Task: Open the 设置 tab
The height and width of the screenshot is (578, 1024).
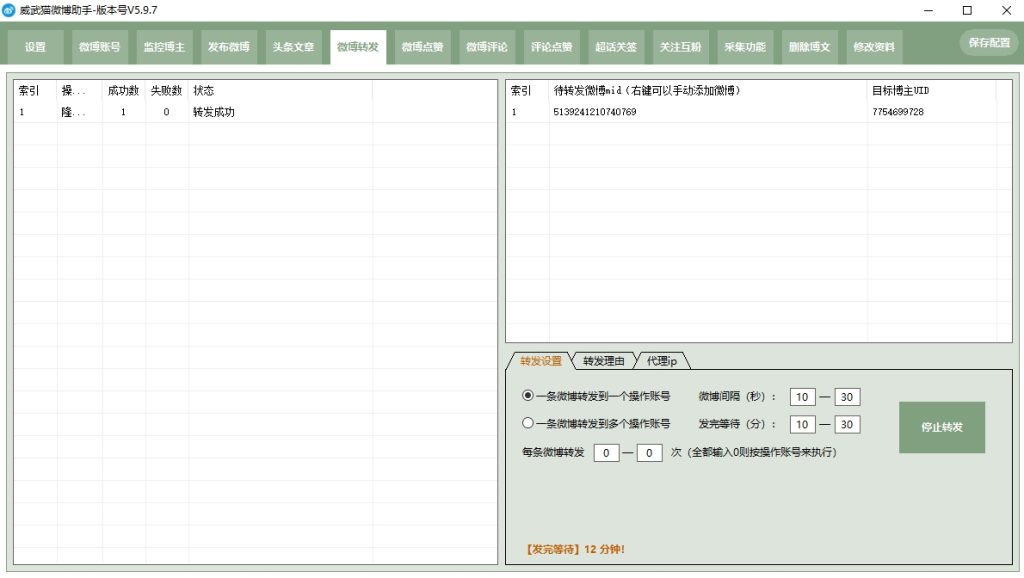Action: click(36, 47)
